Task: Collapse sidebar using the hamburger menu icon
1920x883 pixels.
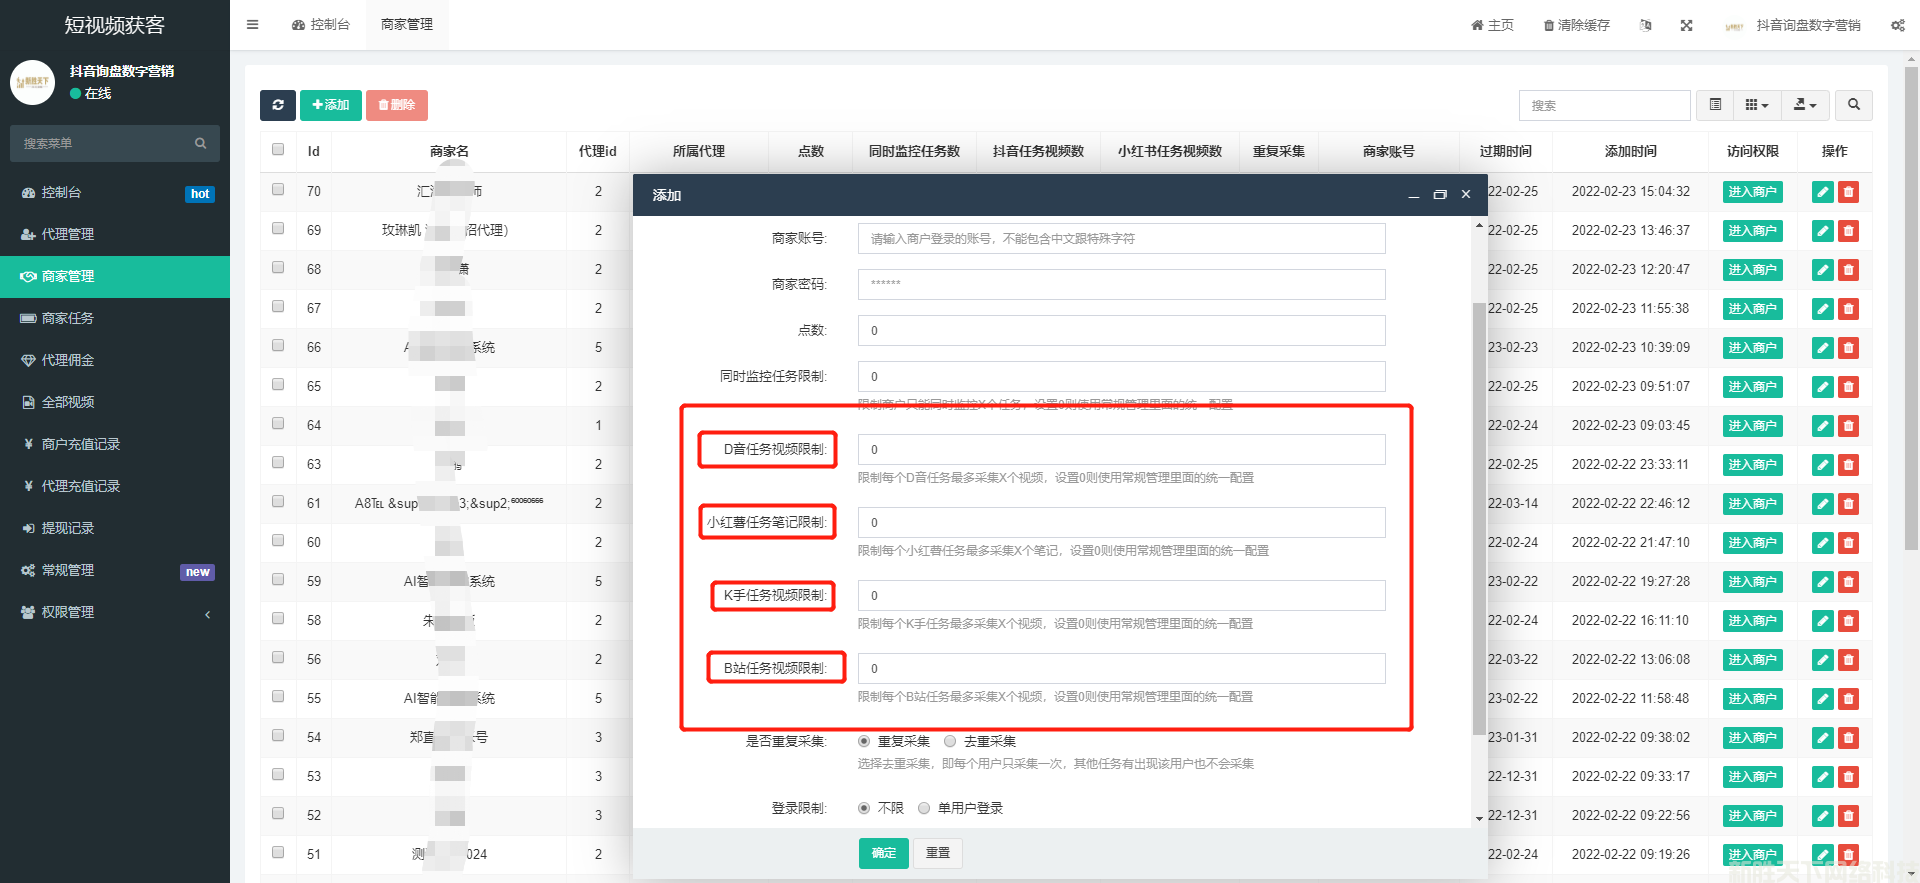Action: pos(253,25)
